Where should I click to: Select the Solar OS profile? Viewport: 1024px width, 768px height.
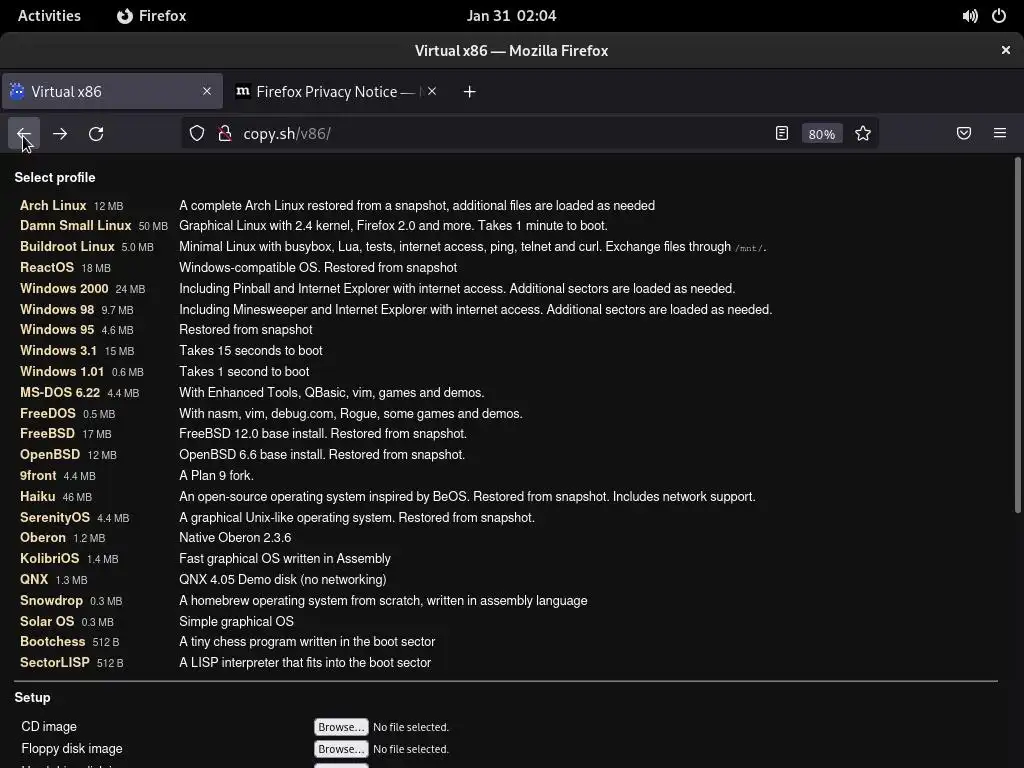(47, 621)
